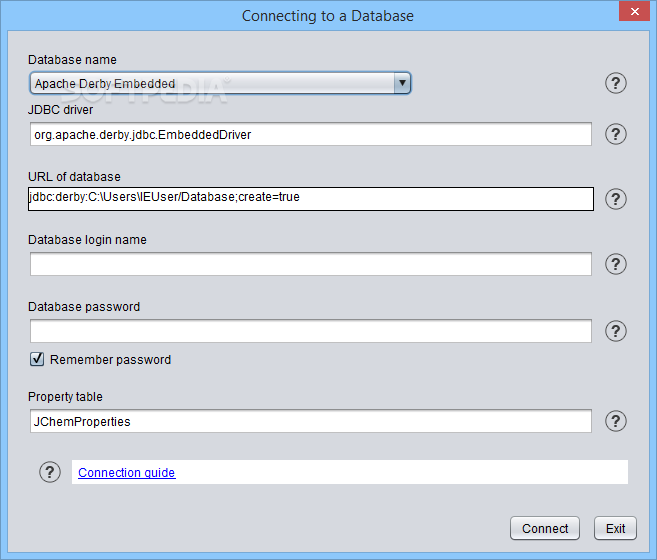Focus the URL of database text field
The width and height of the screenshot is (657, 560).
[310, 199]
